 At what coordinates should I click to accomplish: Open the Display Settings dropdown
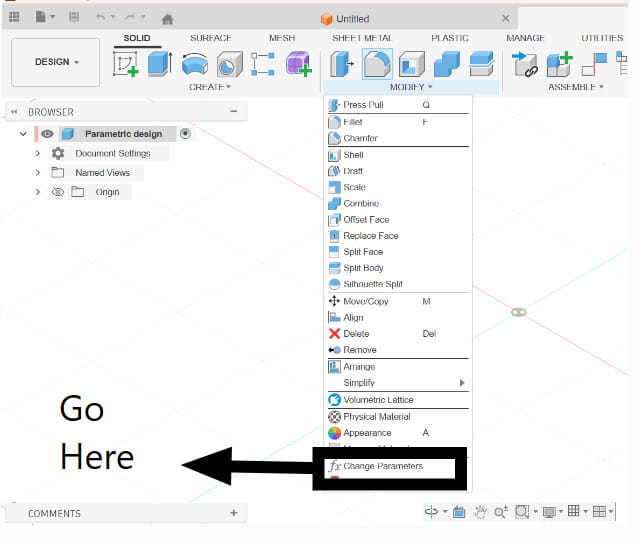[553, 512]
